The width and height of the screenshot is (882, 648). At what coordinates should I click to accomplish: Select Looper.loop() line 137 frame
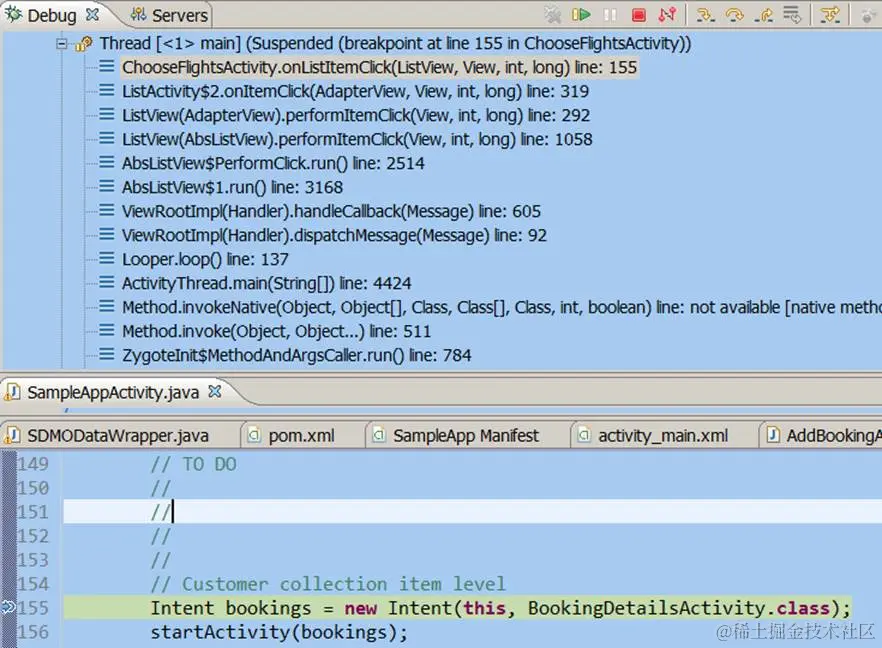[x=205, y=259]
